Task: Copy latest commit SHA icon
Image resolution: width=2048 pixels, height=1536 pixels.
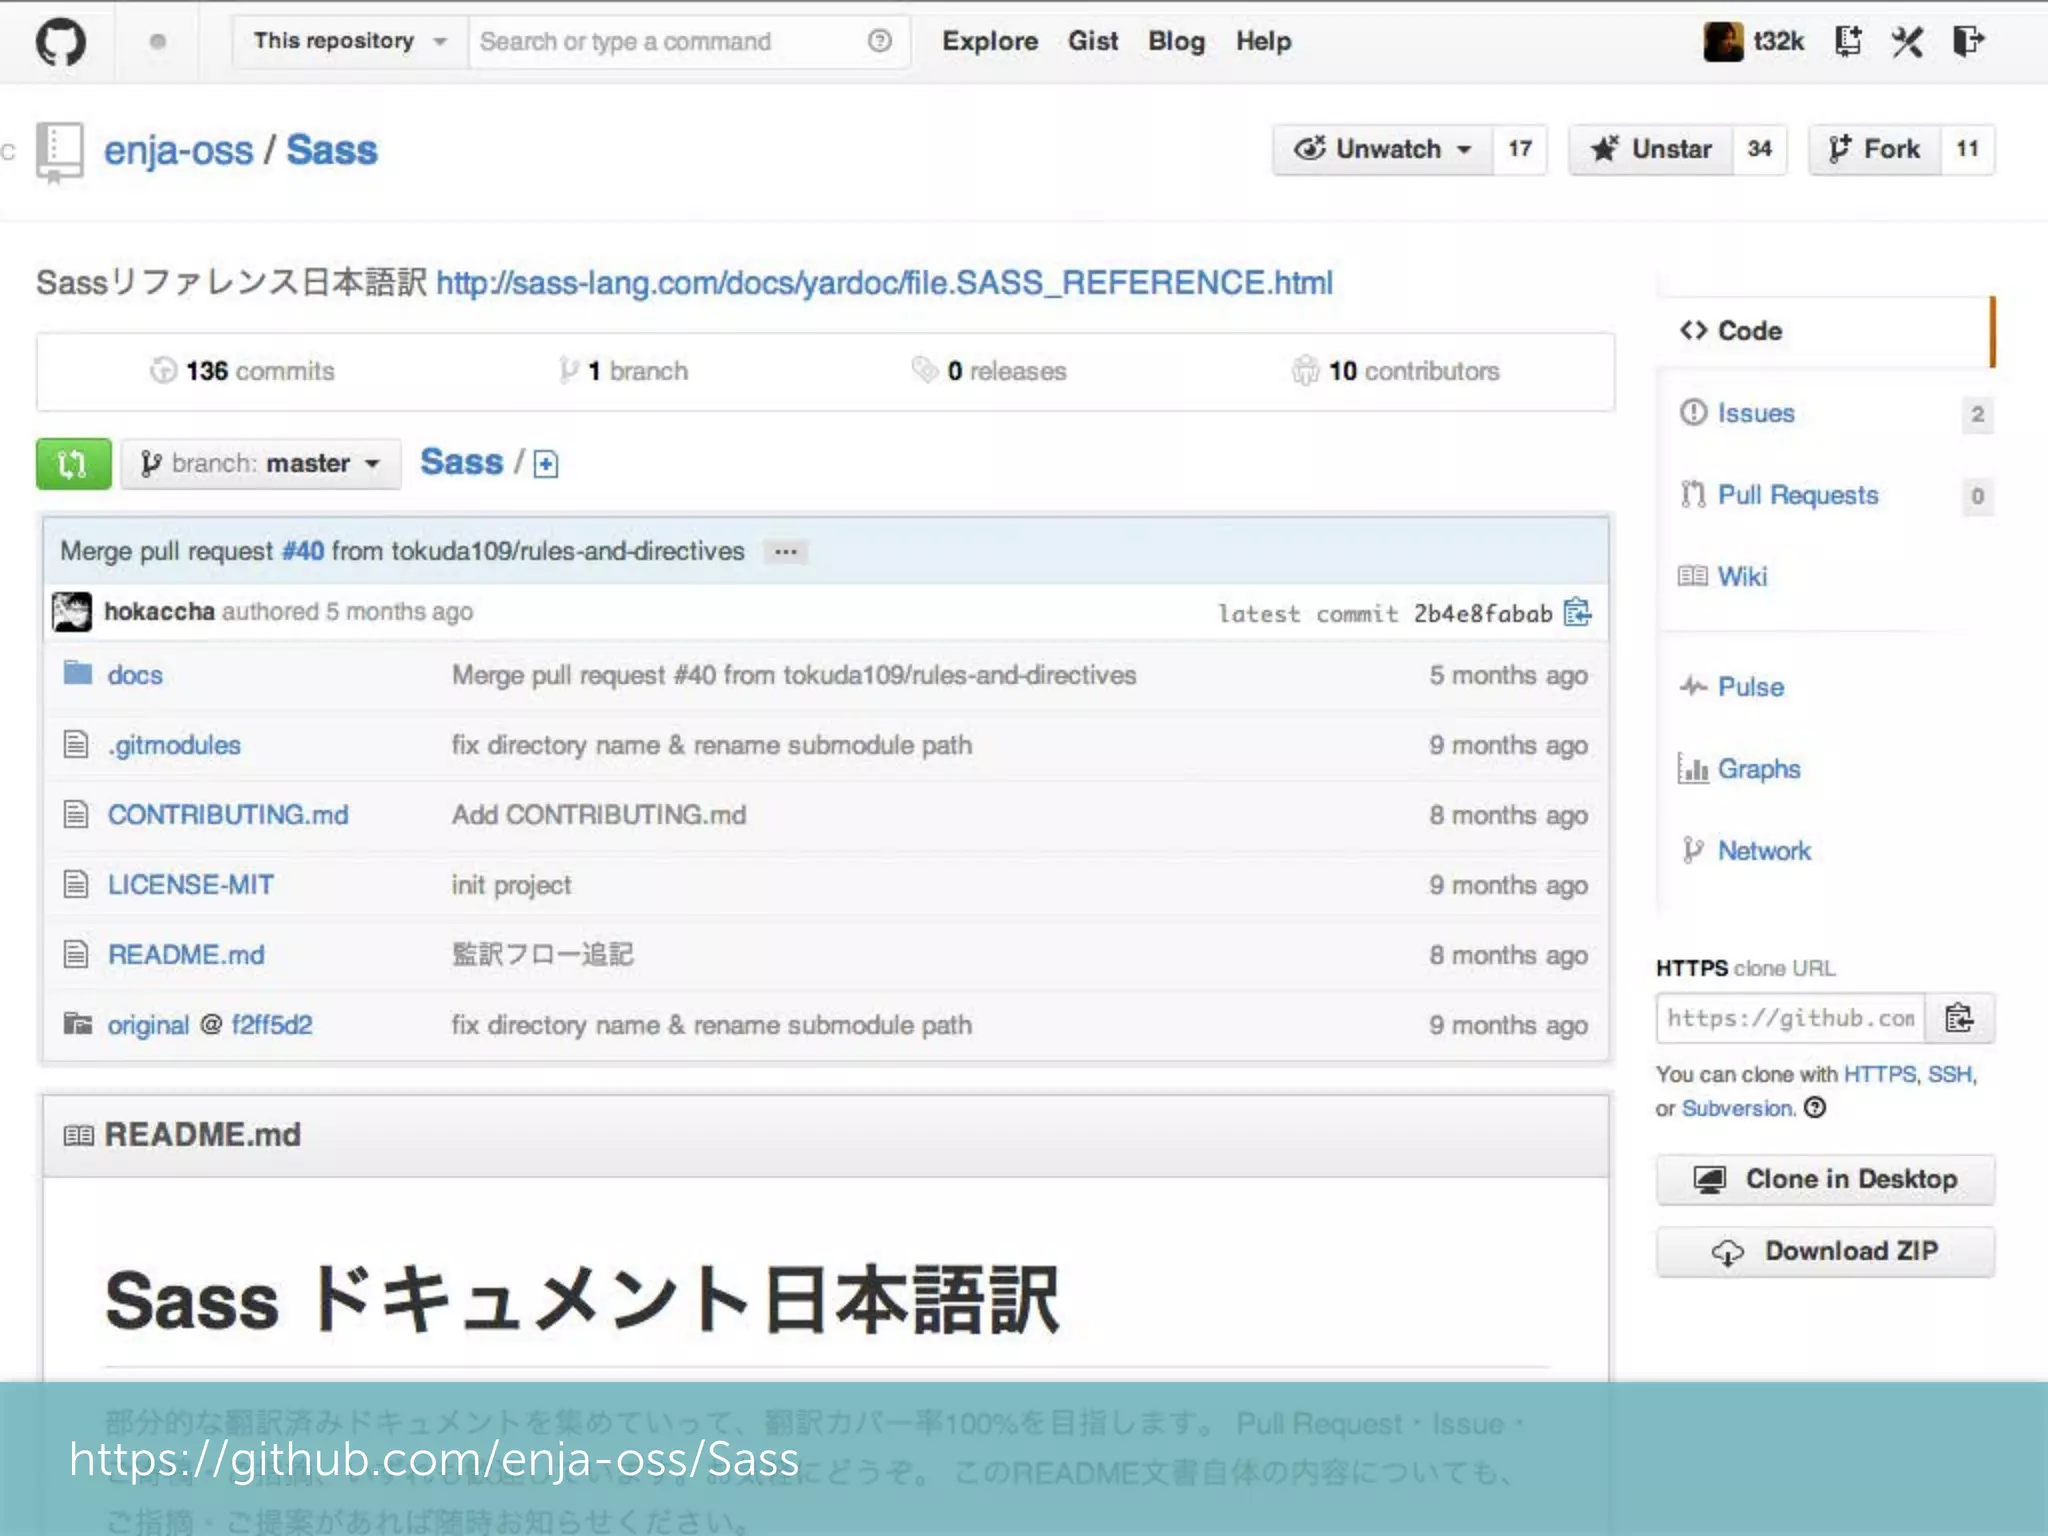Action: [x=1577, y=612]
